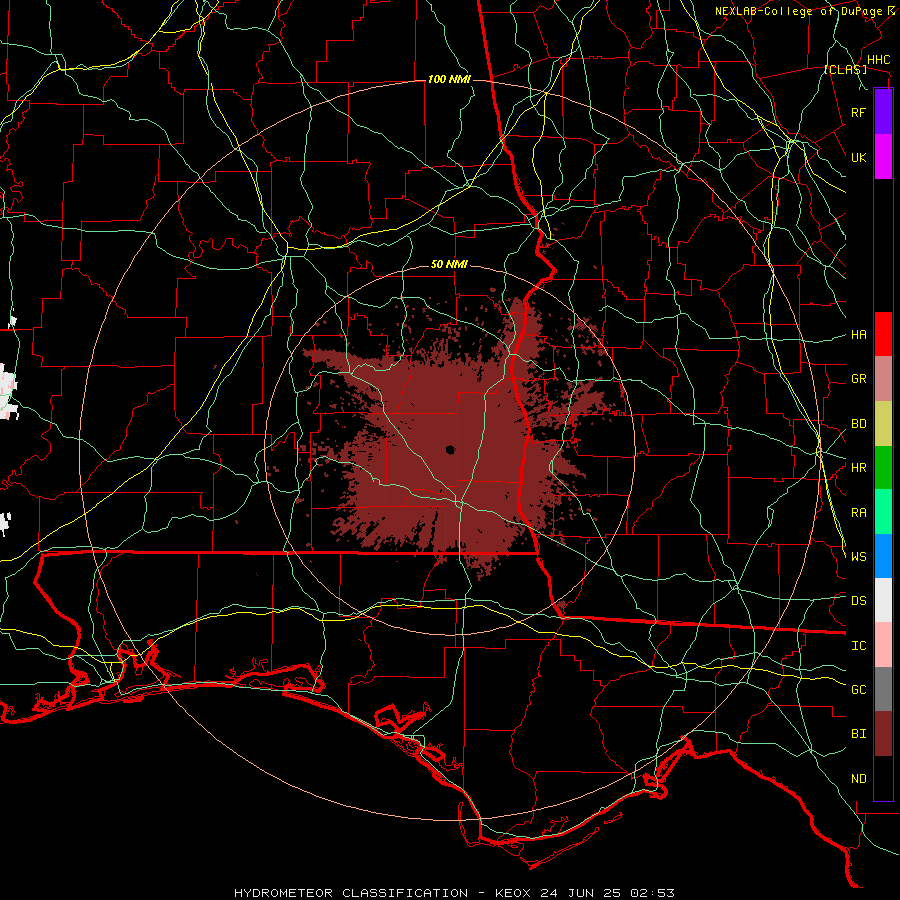Select the BD yellow legend block
Viewport: 900px width, 900px height.
coord(883,424)
